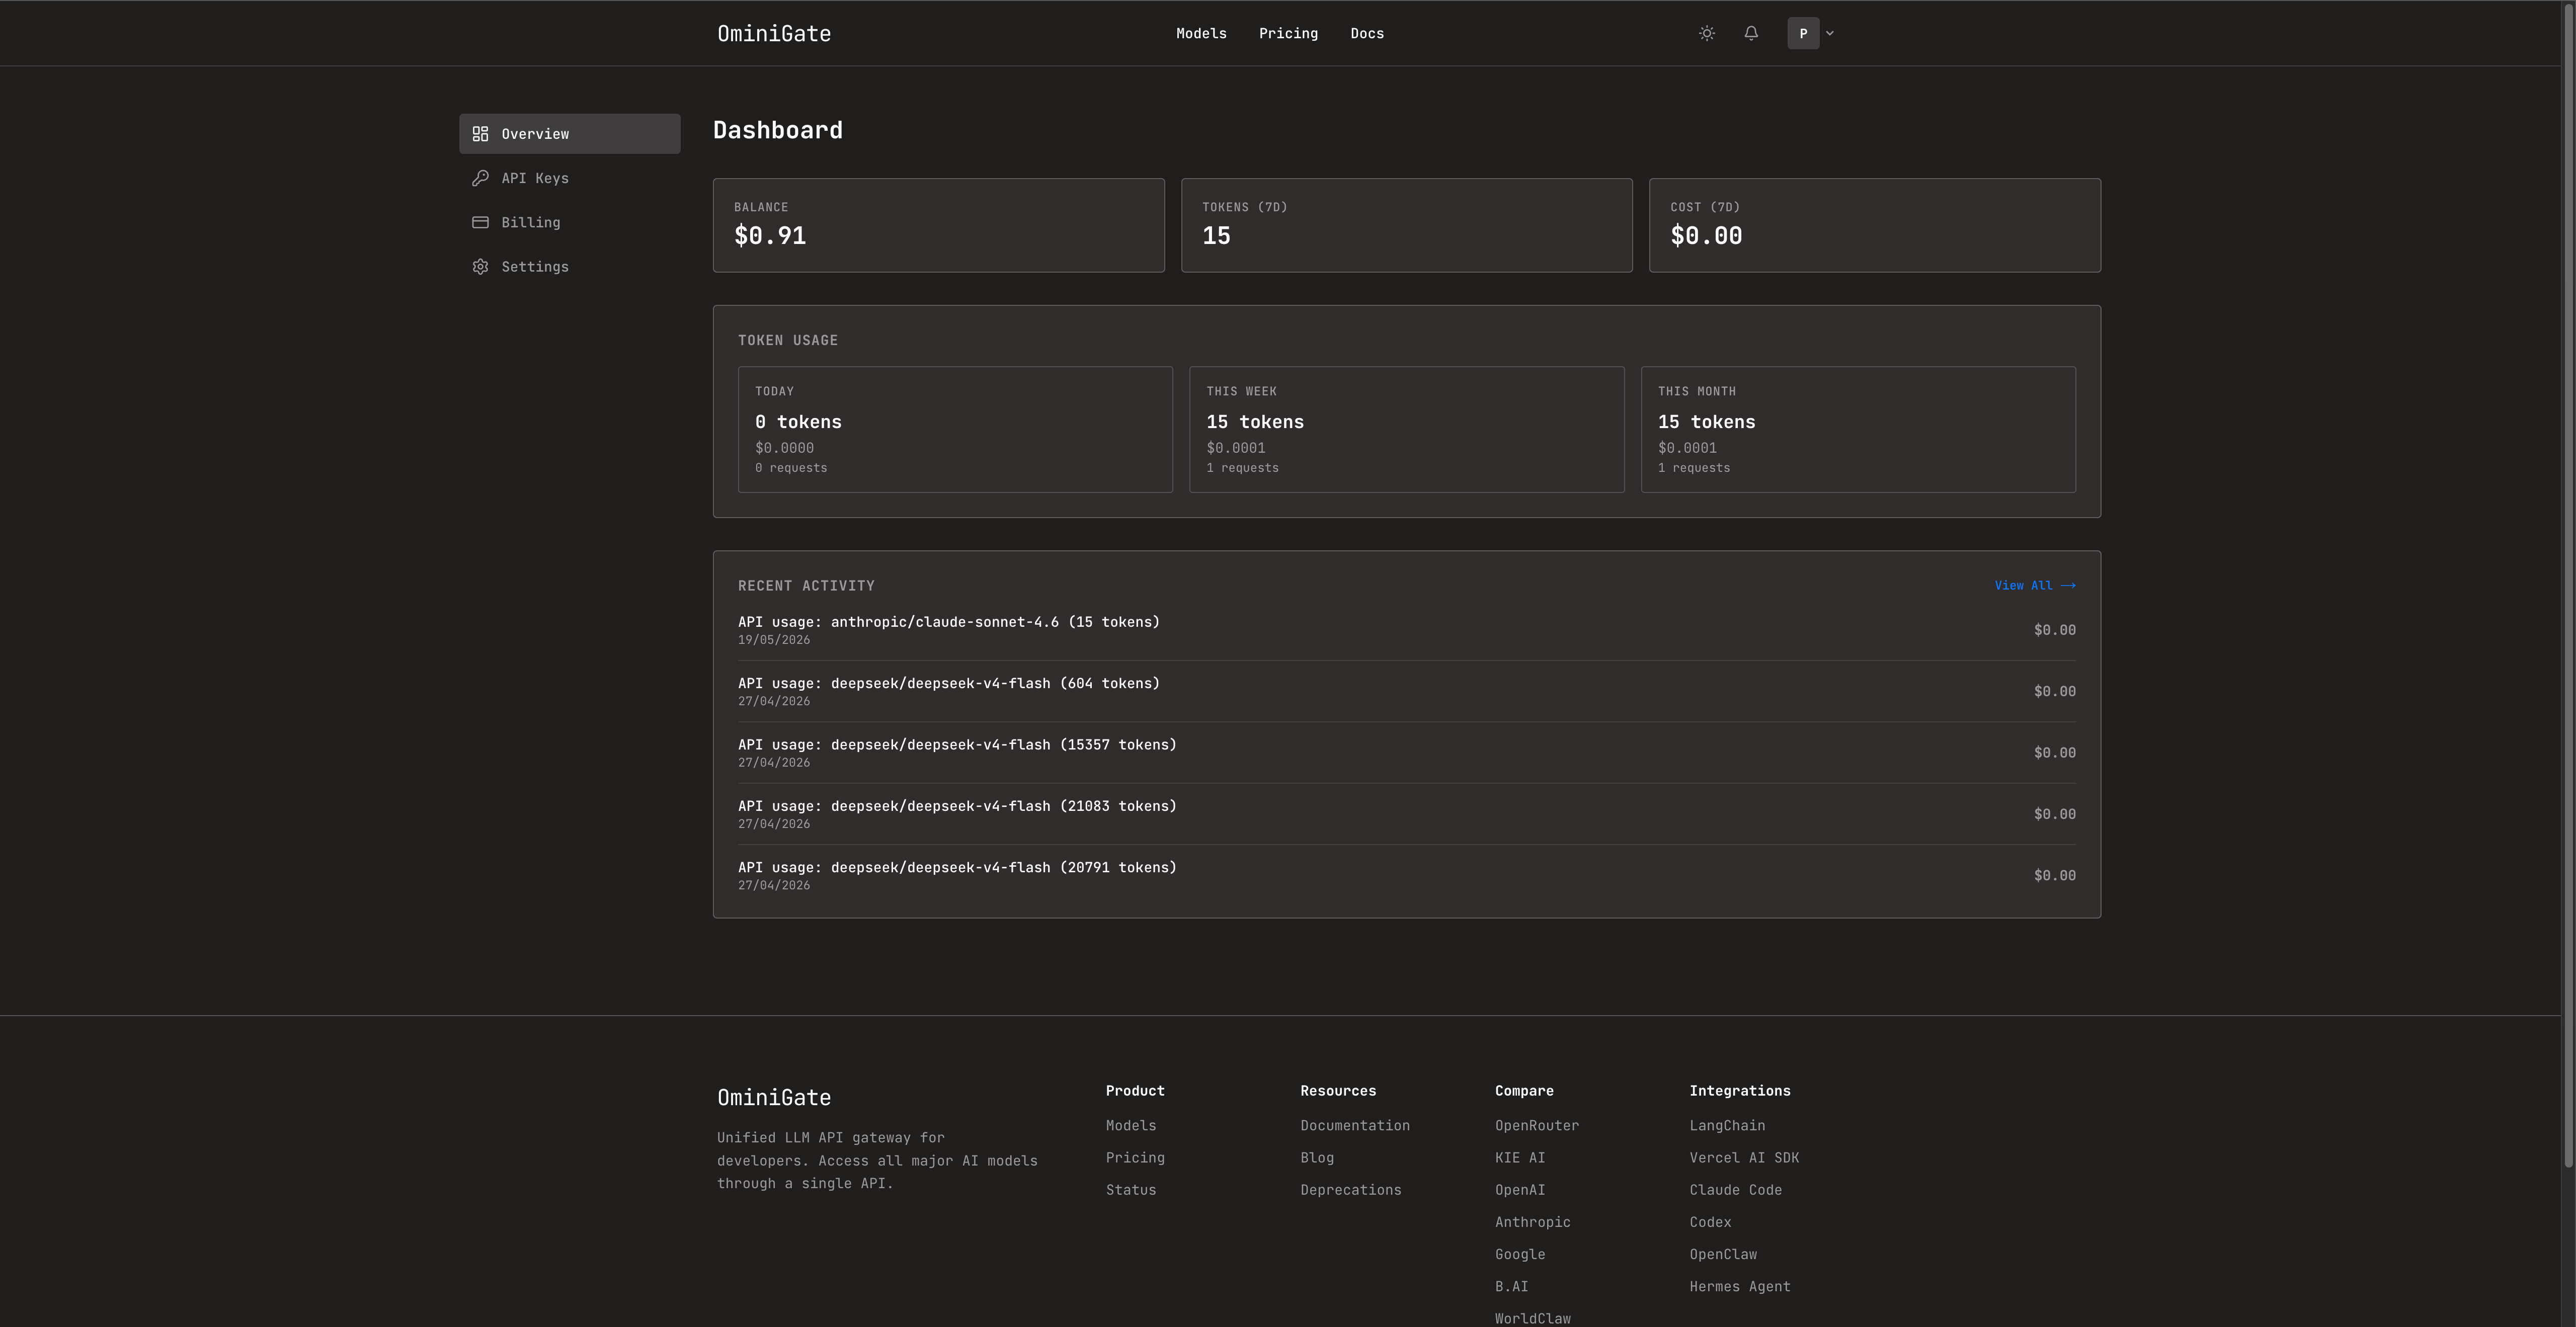The height and width of the screenshot is (1327, 2576).
Task: Select the Cost (7D) card
Action: pyautogui.click(x=1875, y=225)
